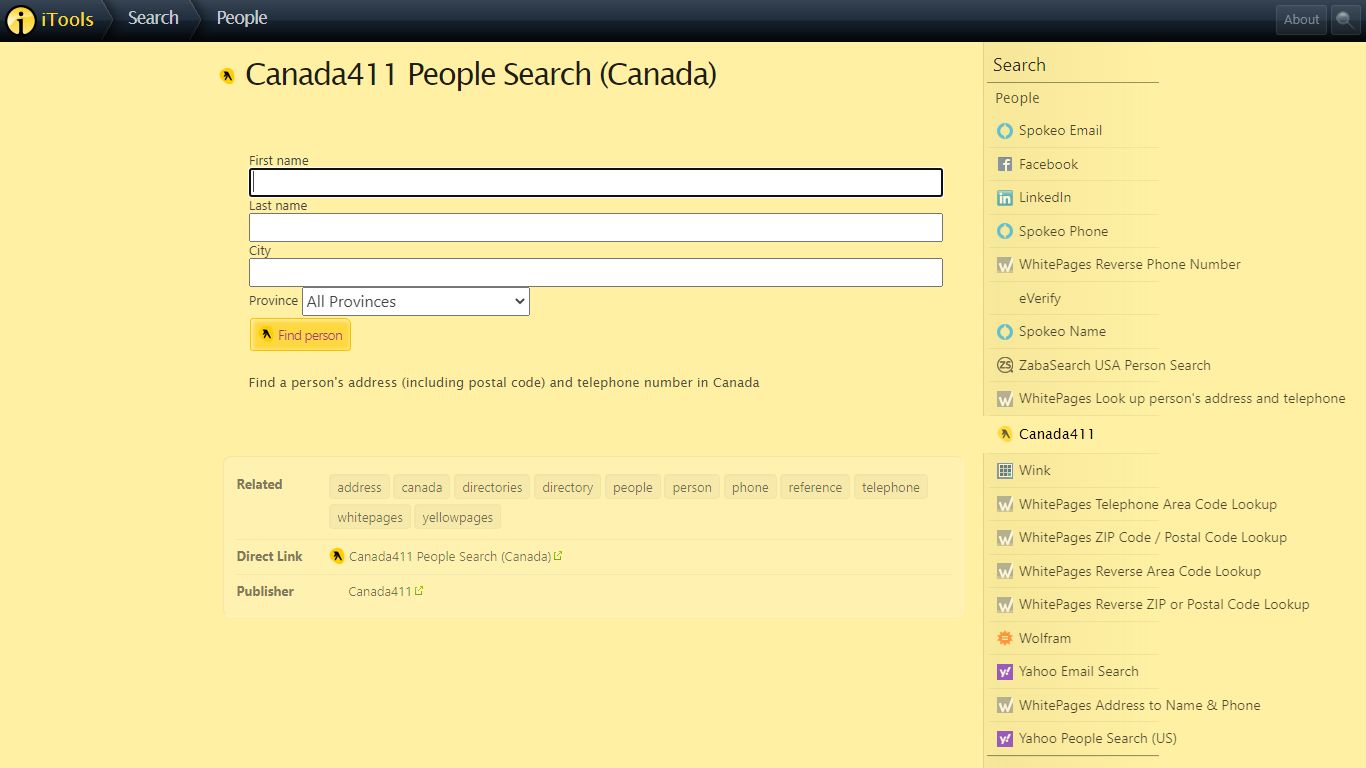Click the Facebook text link

tap(1048, 164)
